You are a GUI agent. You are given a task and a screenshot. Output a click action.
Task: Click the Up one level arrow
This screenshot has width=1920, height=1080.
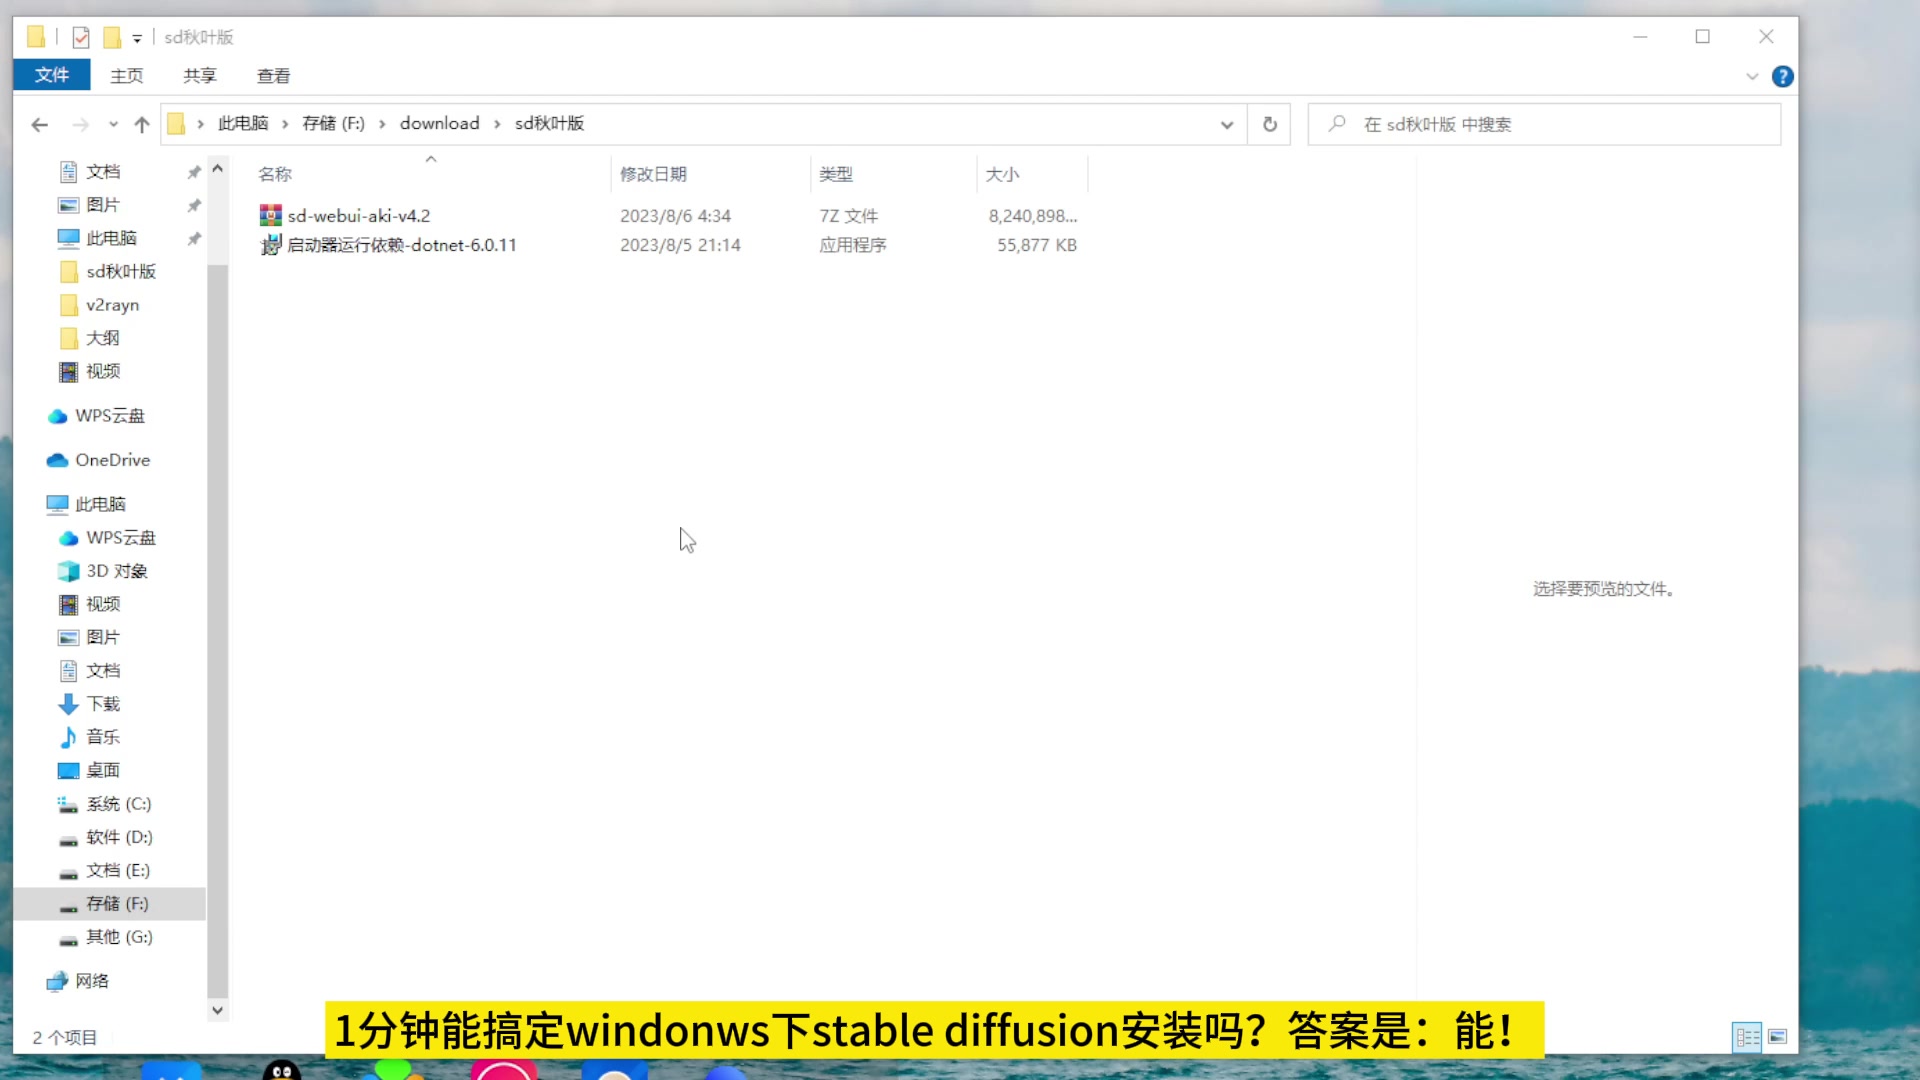(x=142, y=125)
